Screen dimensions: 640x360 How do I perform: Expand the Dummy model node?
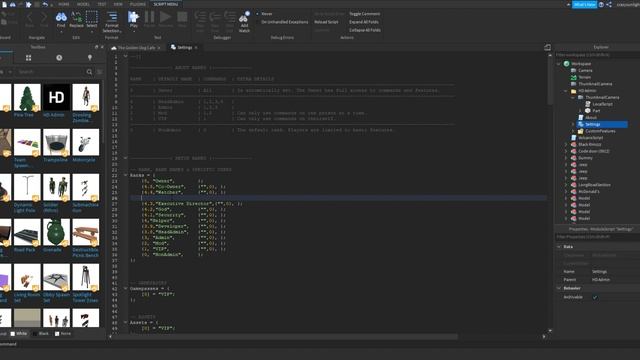click(x=566, y=158)
